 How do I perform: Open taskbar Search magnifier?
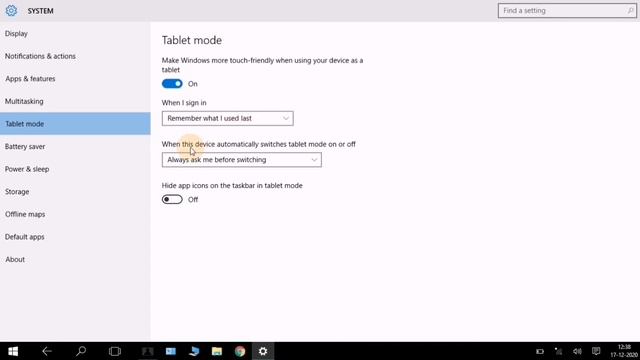coord(81,351)
